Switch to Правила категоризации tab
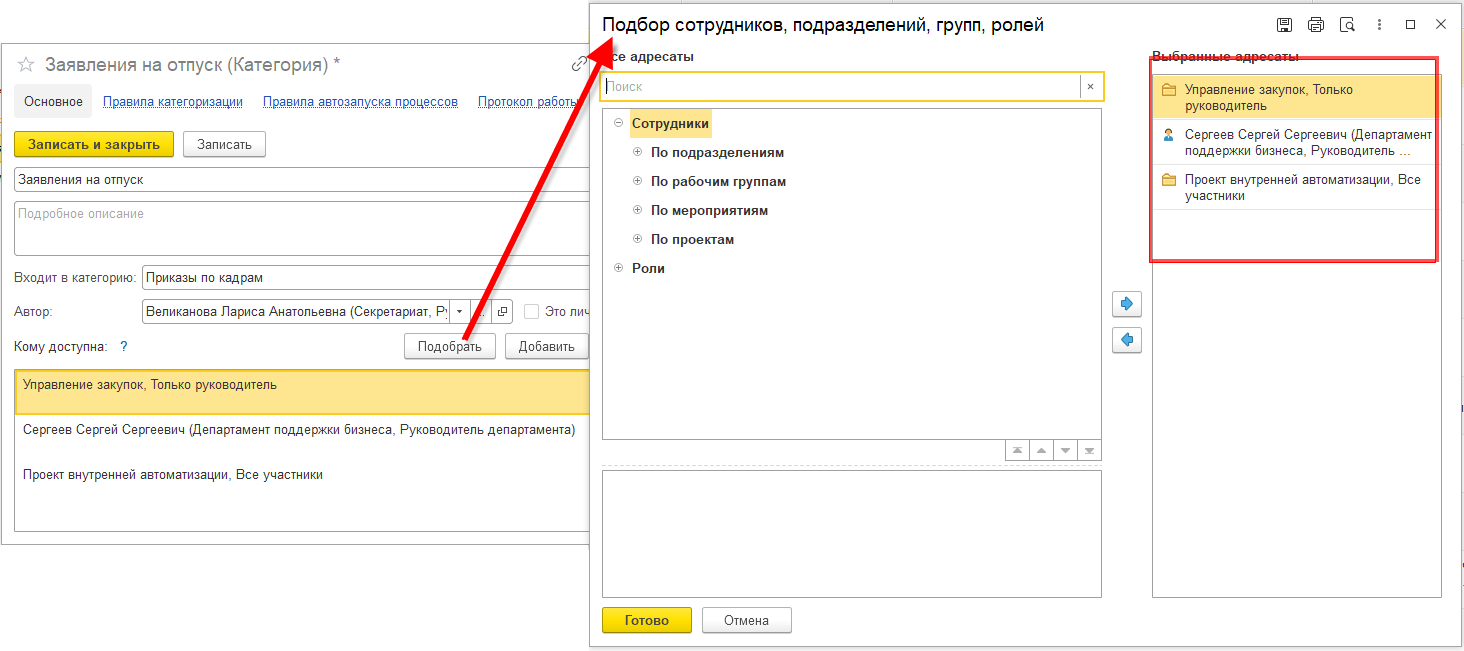Image resolution: width=1464 pixels, height=651 pixels. (173, 102)
